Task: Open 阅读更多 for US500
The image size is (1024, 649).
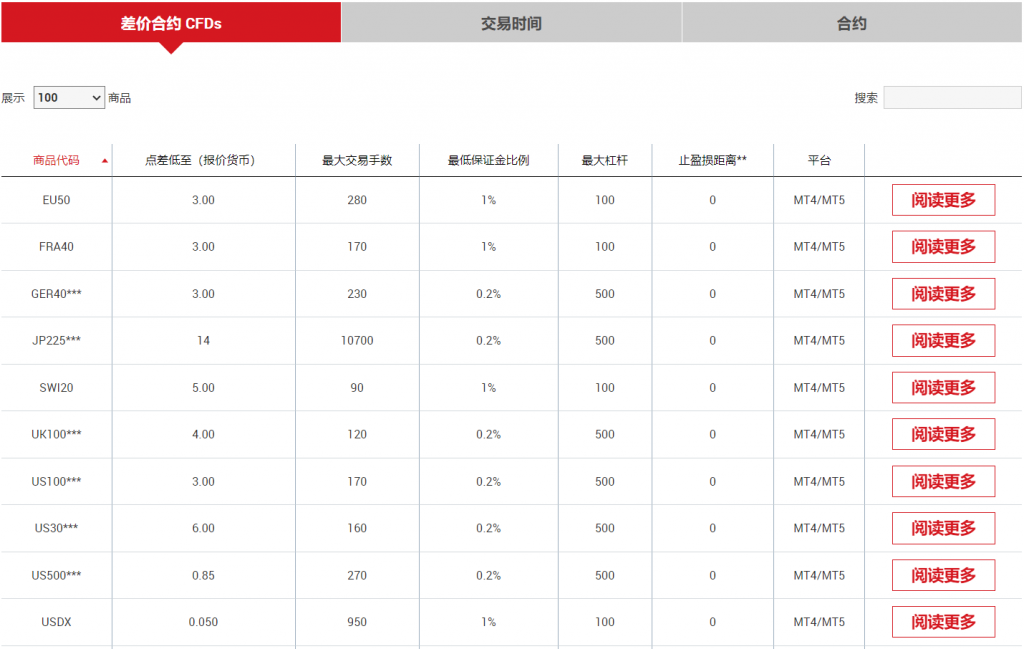Action: tap(943, 575)
